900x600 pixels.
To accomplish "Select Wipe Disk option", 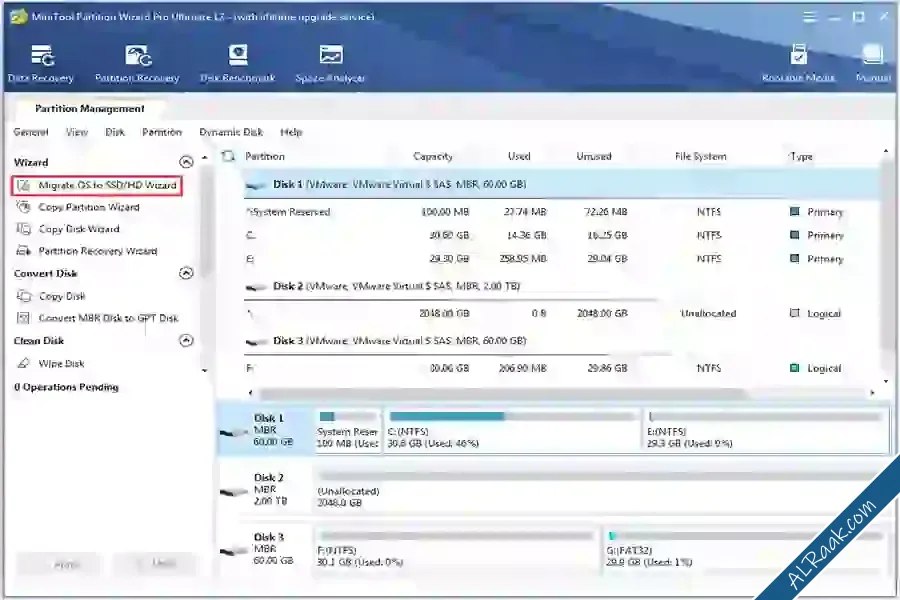I will (x=51, y=363).
